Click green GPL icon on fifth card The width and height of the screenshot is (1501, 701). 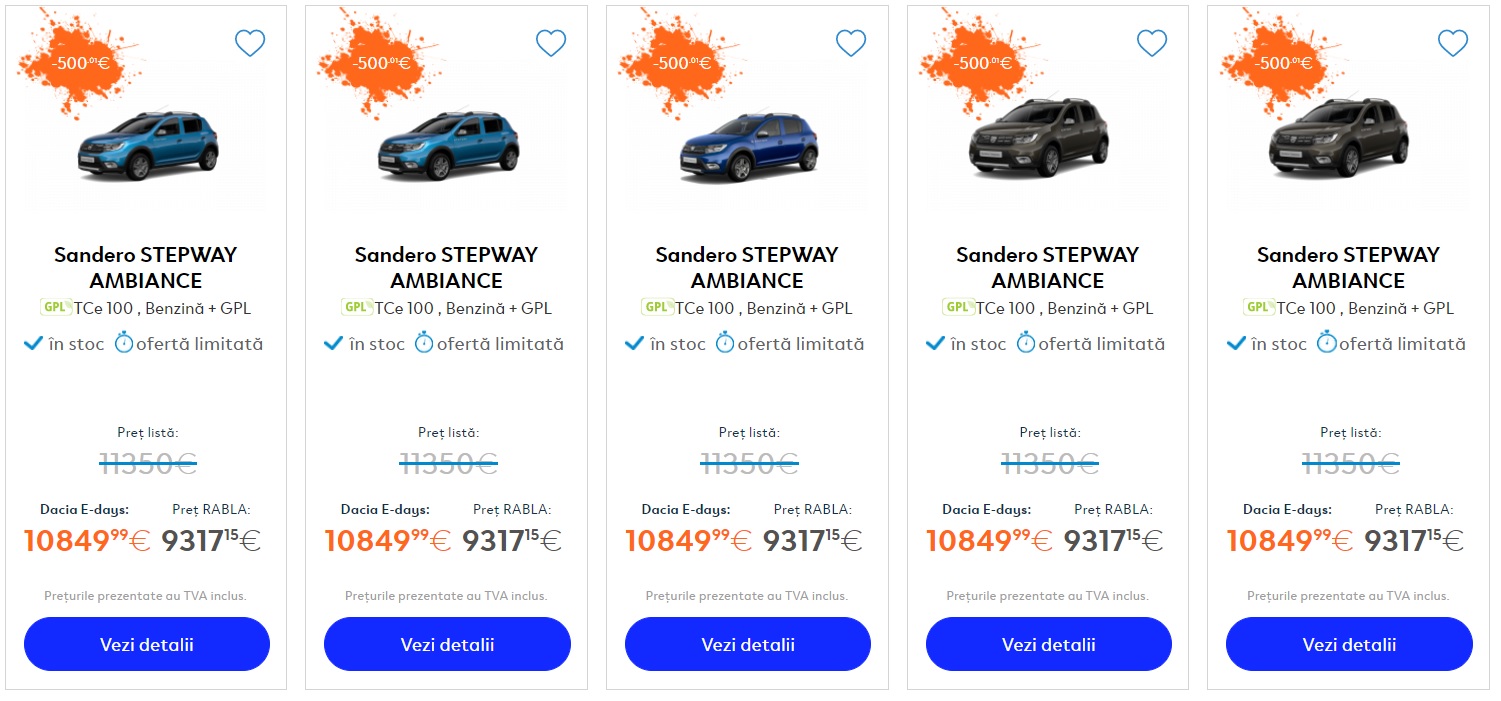1259,307
